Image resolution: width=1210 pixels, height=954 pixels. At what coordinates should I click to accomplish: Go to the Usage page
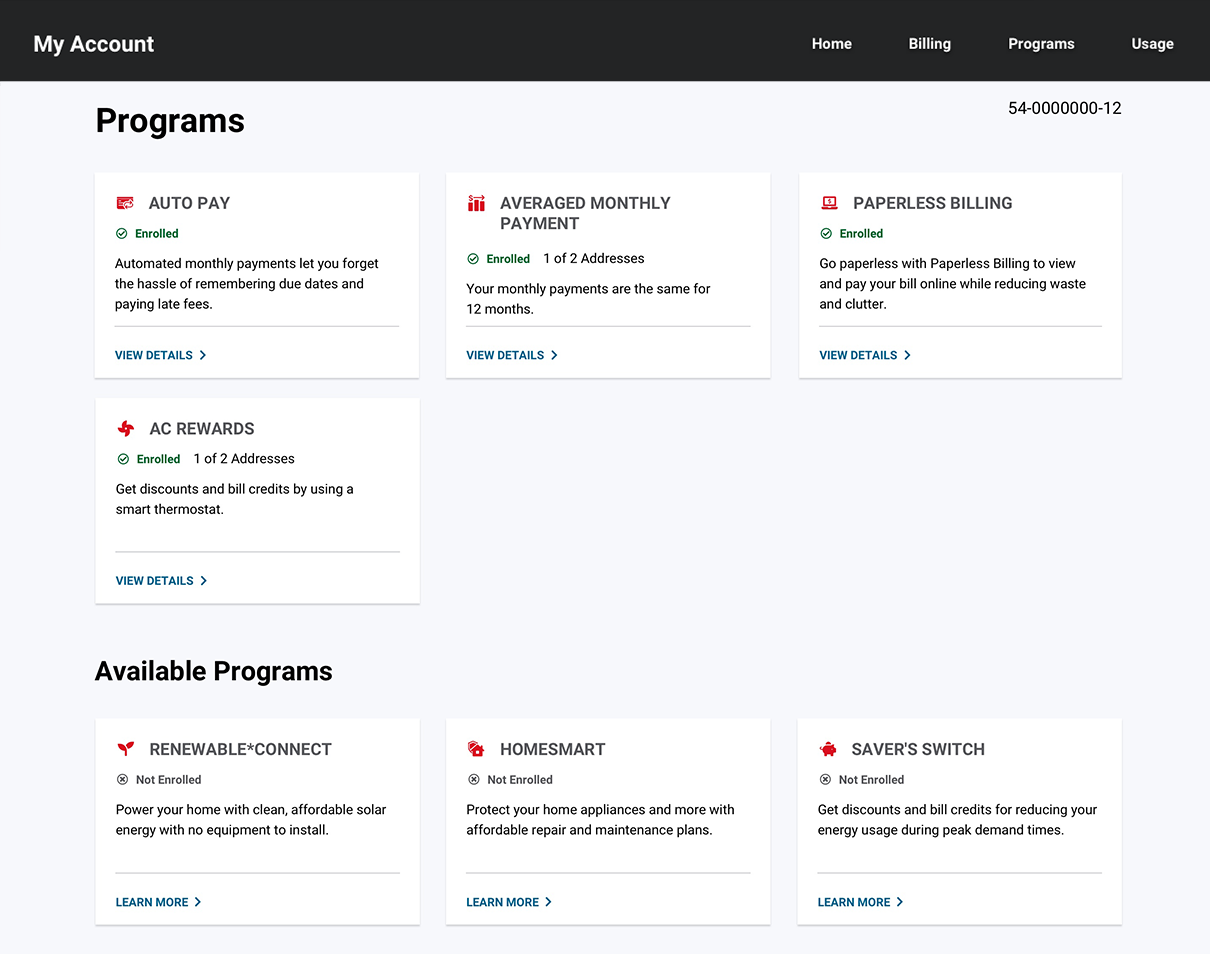tap(1152, 44)
